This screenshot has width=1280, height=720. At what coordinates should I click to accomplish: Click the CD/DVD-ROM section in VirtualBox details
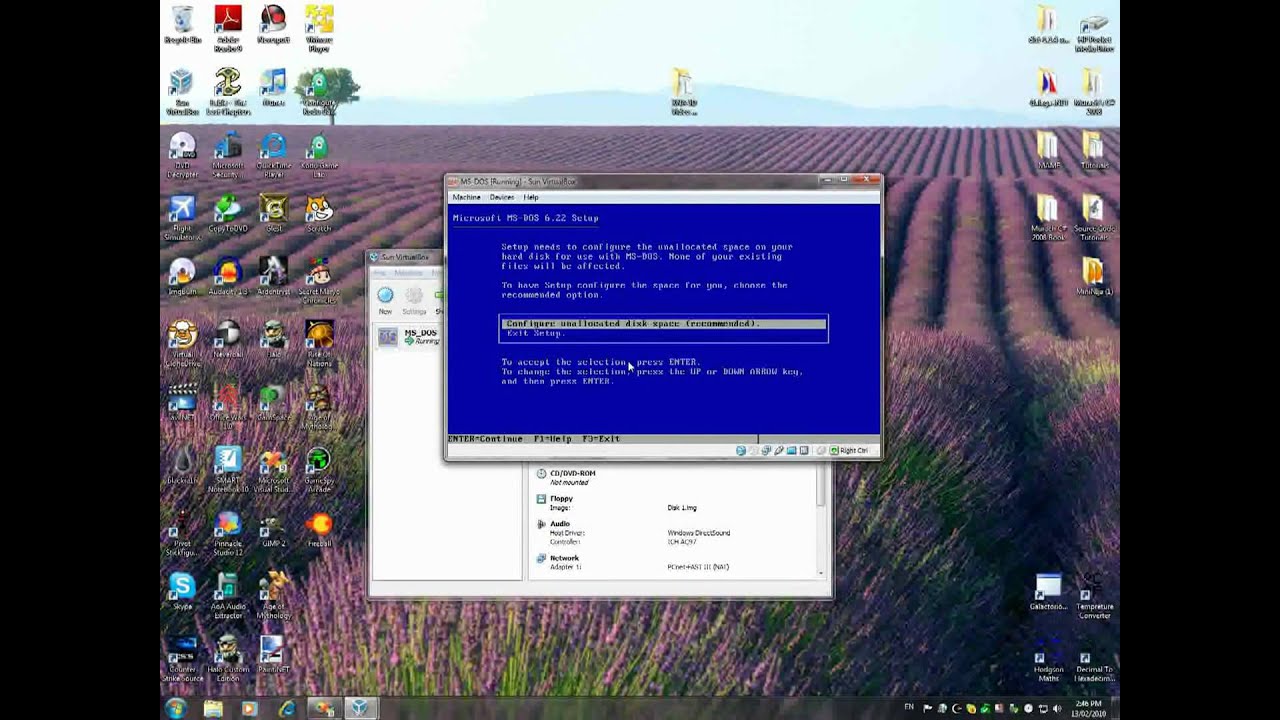pyautogui.click(x=572, y=473)
